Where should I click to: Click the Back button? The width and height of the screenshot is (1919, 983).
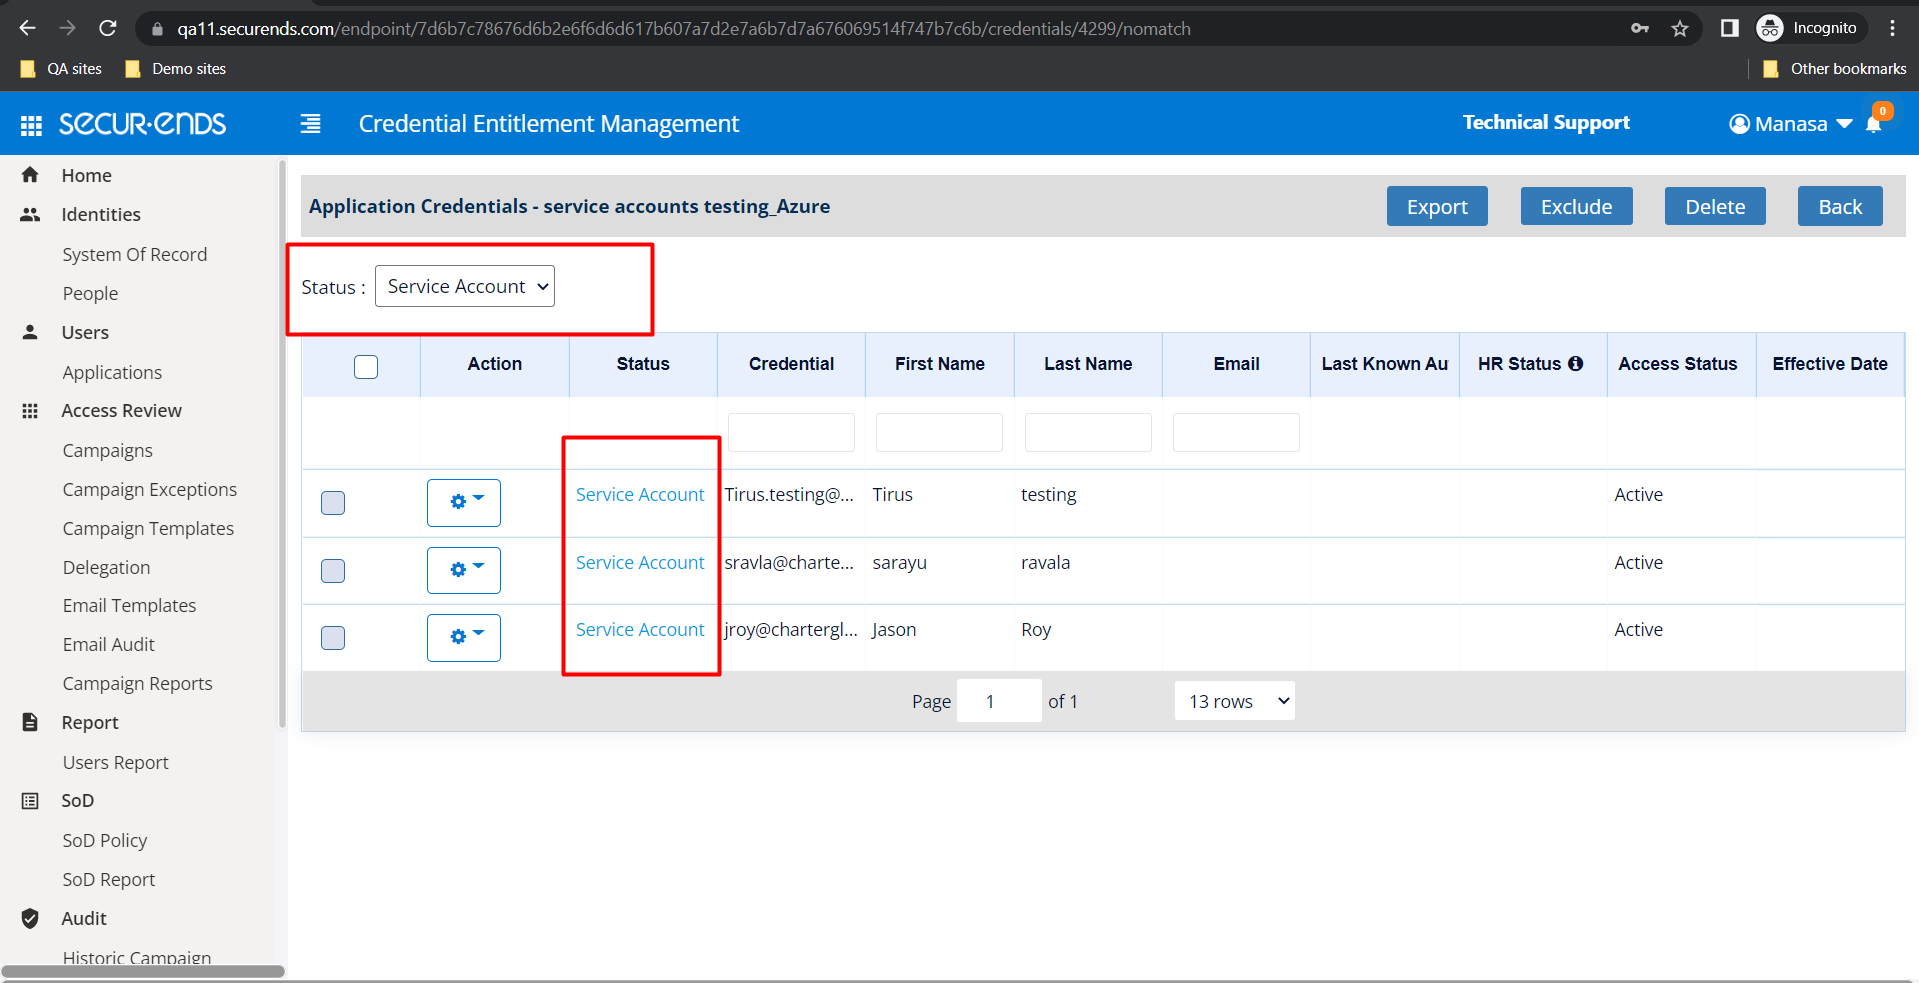point(1839,206)
